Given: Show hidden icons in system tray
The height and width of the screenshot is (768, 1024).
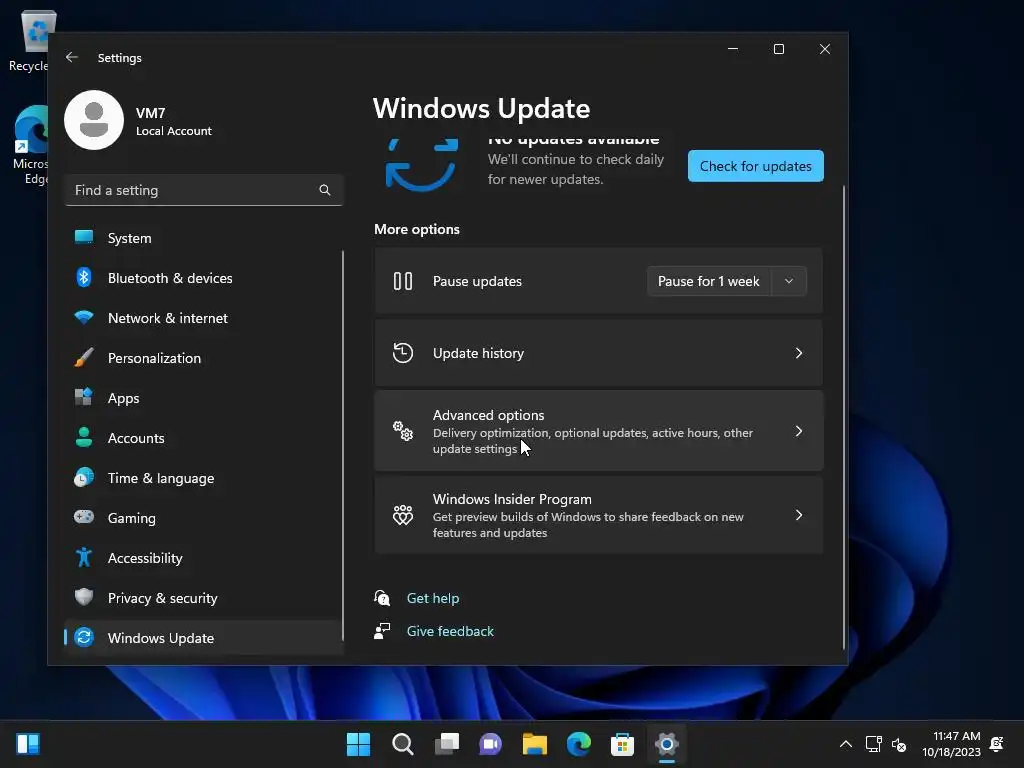Looking at the screenshot, I should click(845, 744).
